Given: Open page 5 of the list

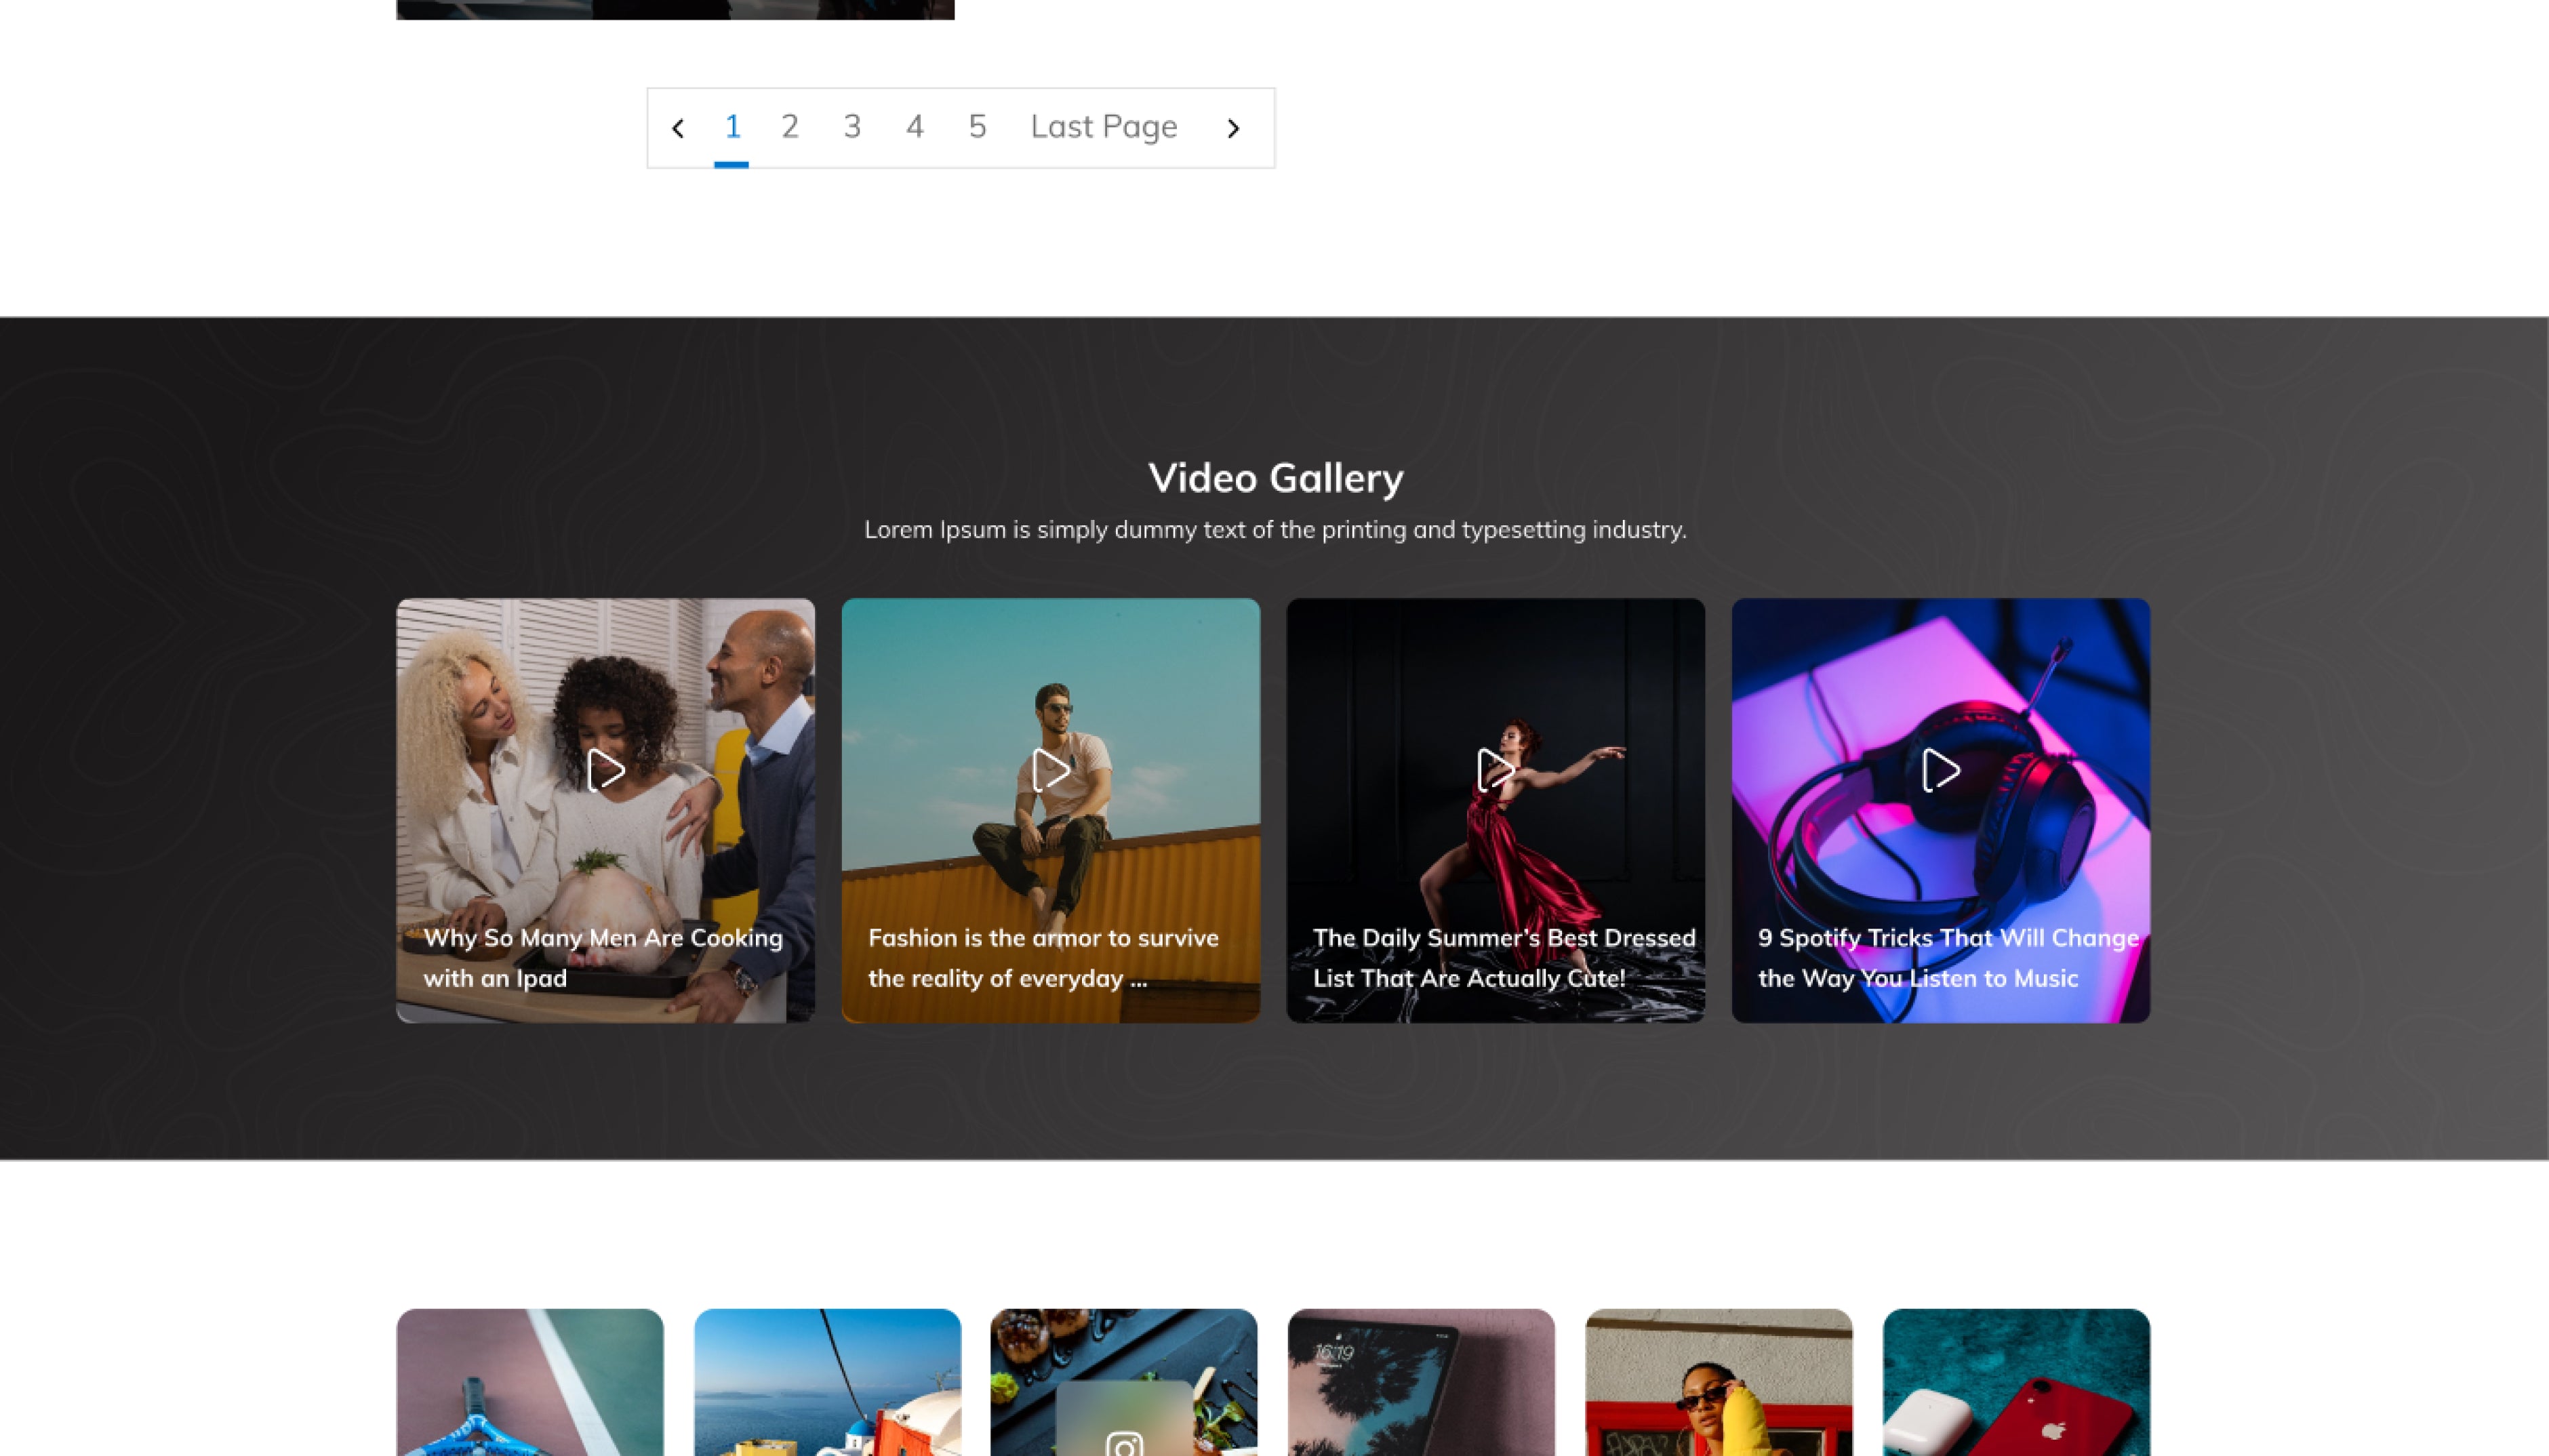Looking at the screenshot, I should (977, 127).
